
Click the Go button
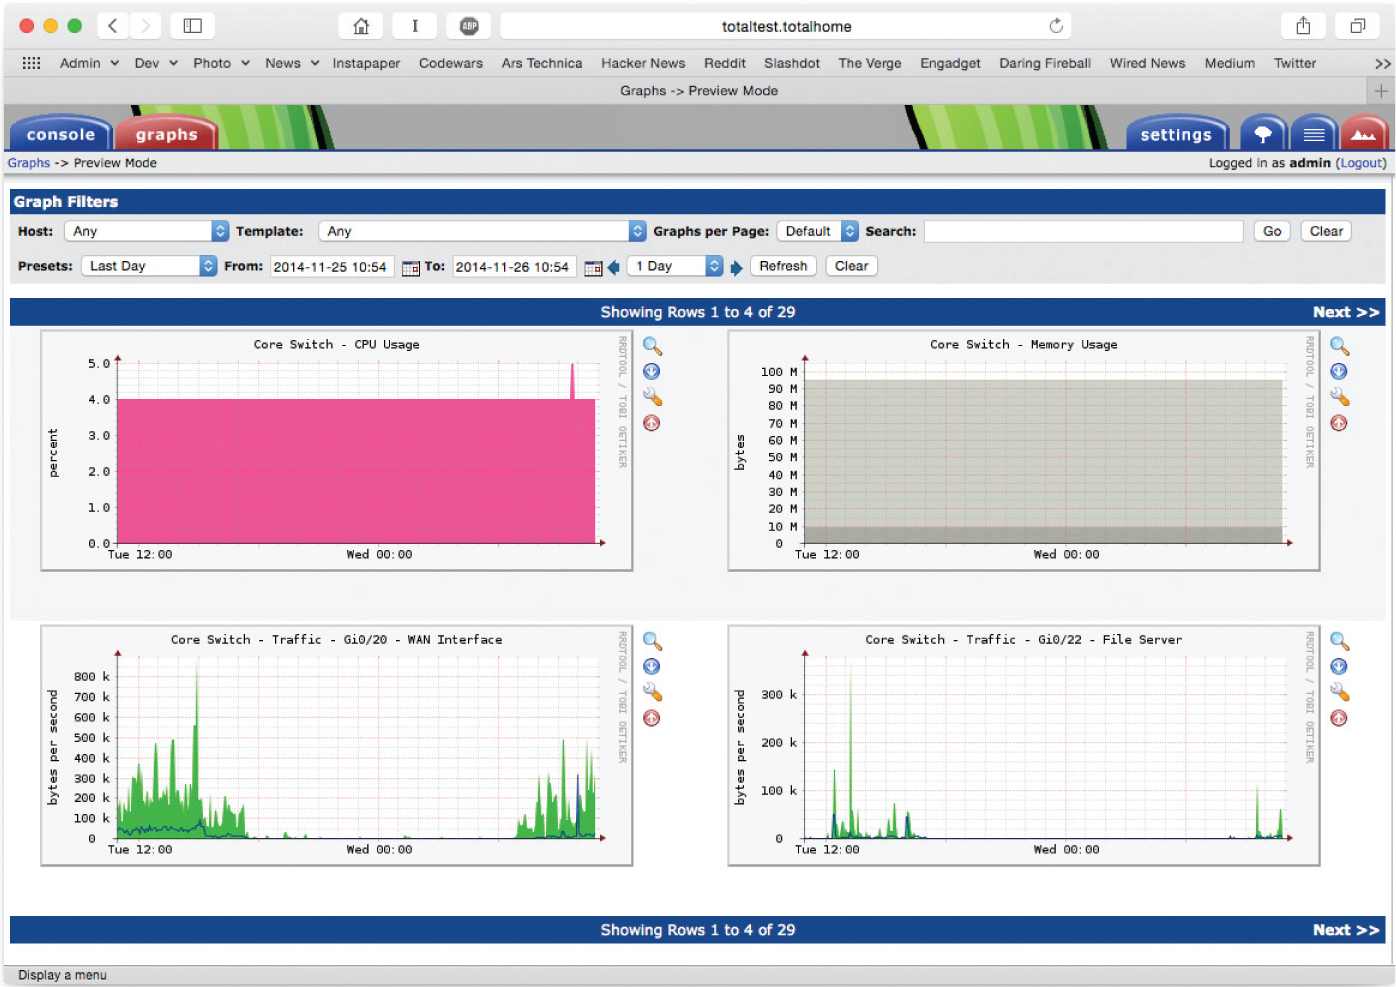pyautogui.click(x=1272, y=231)
